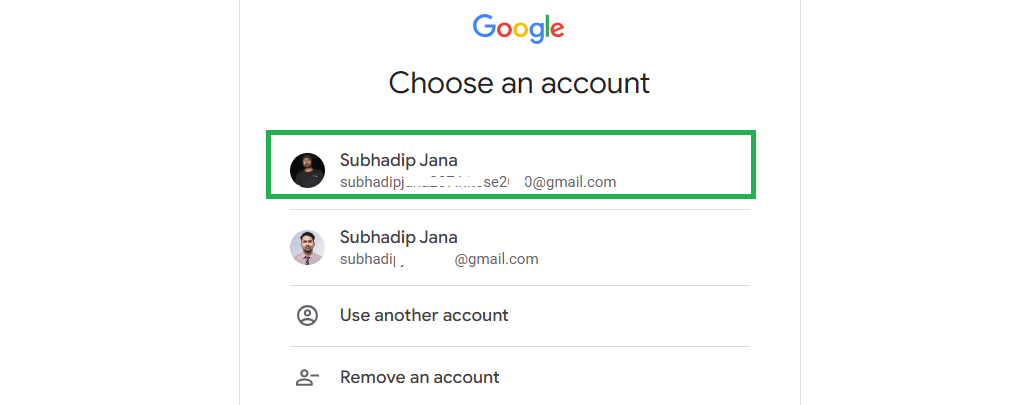Click the light-background profile photo of the second account
The width and height of the screenshot is (1020, 405).
pos(307,247)
